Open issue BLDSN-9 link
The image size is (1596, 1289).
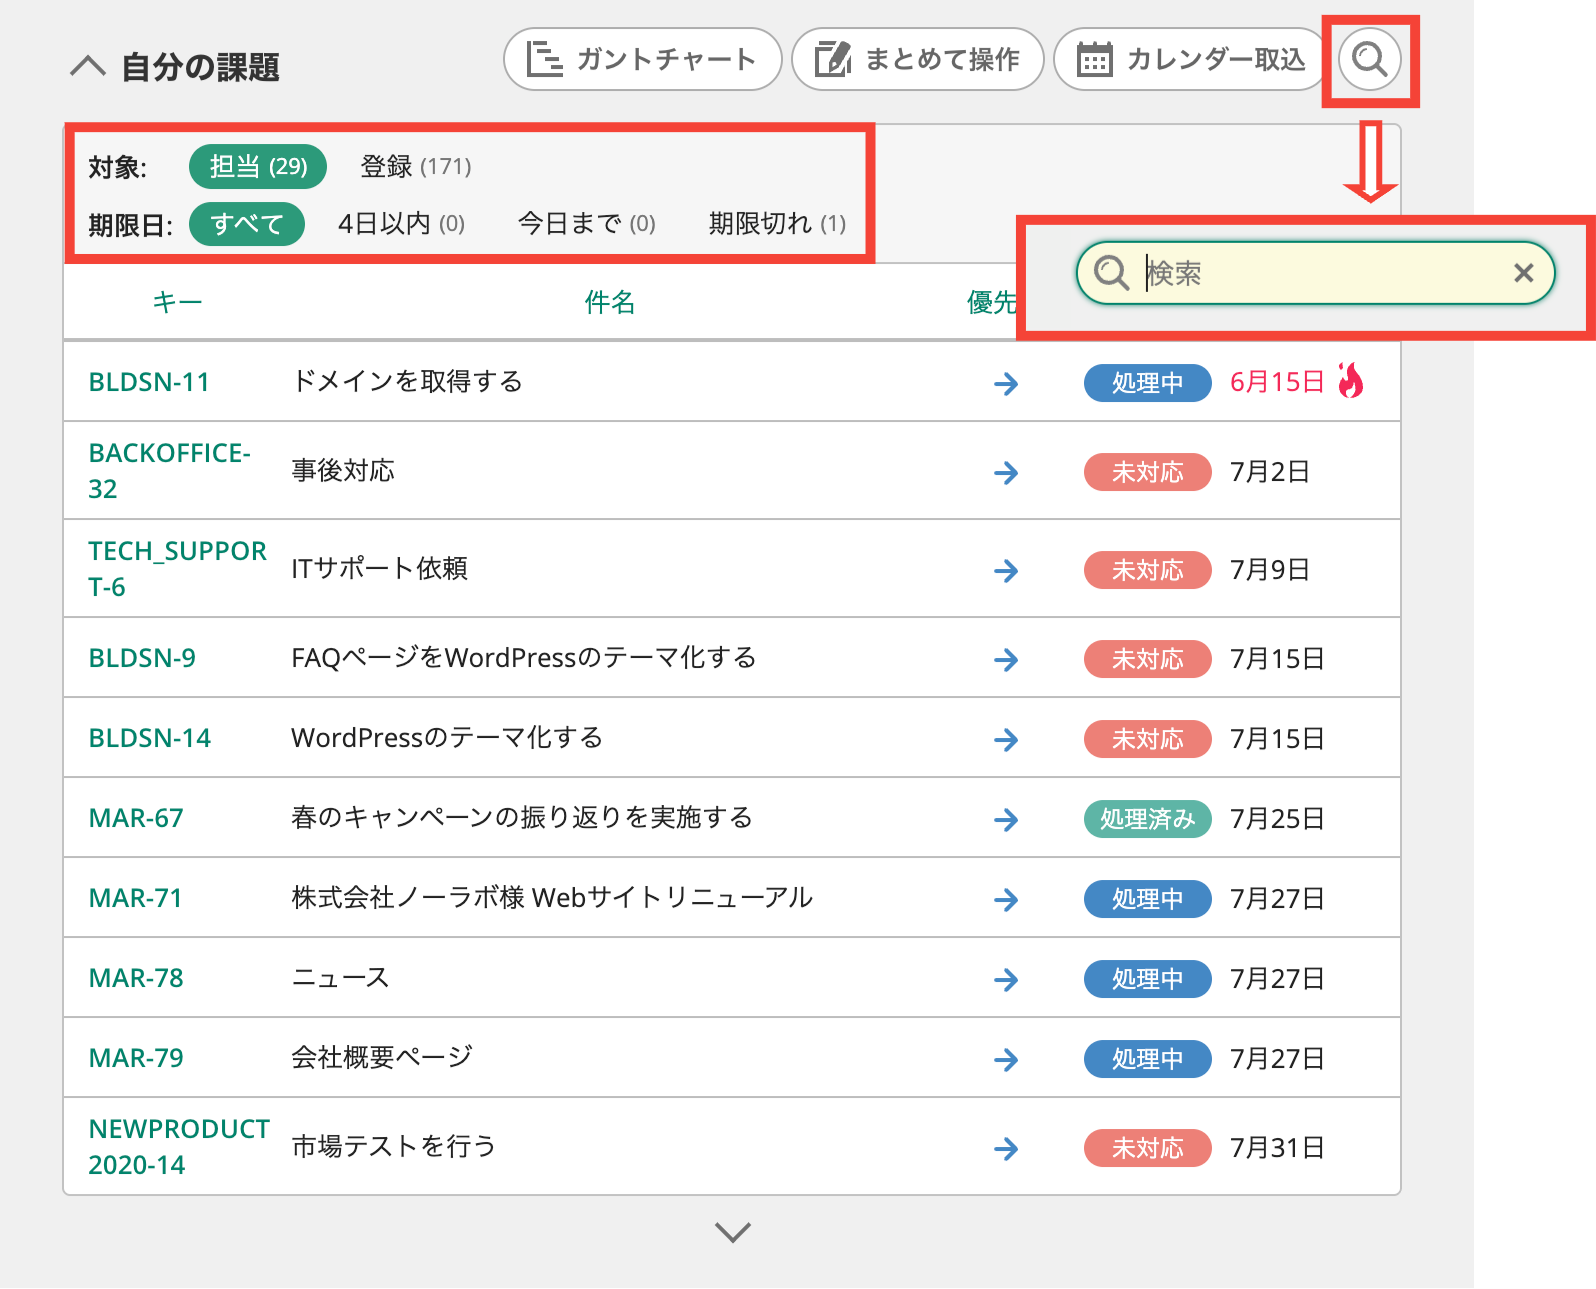tap(142, 658)
